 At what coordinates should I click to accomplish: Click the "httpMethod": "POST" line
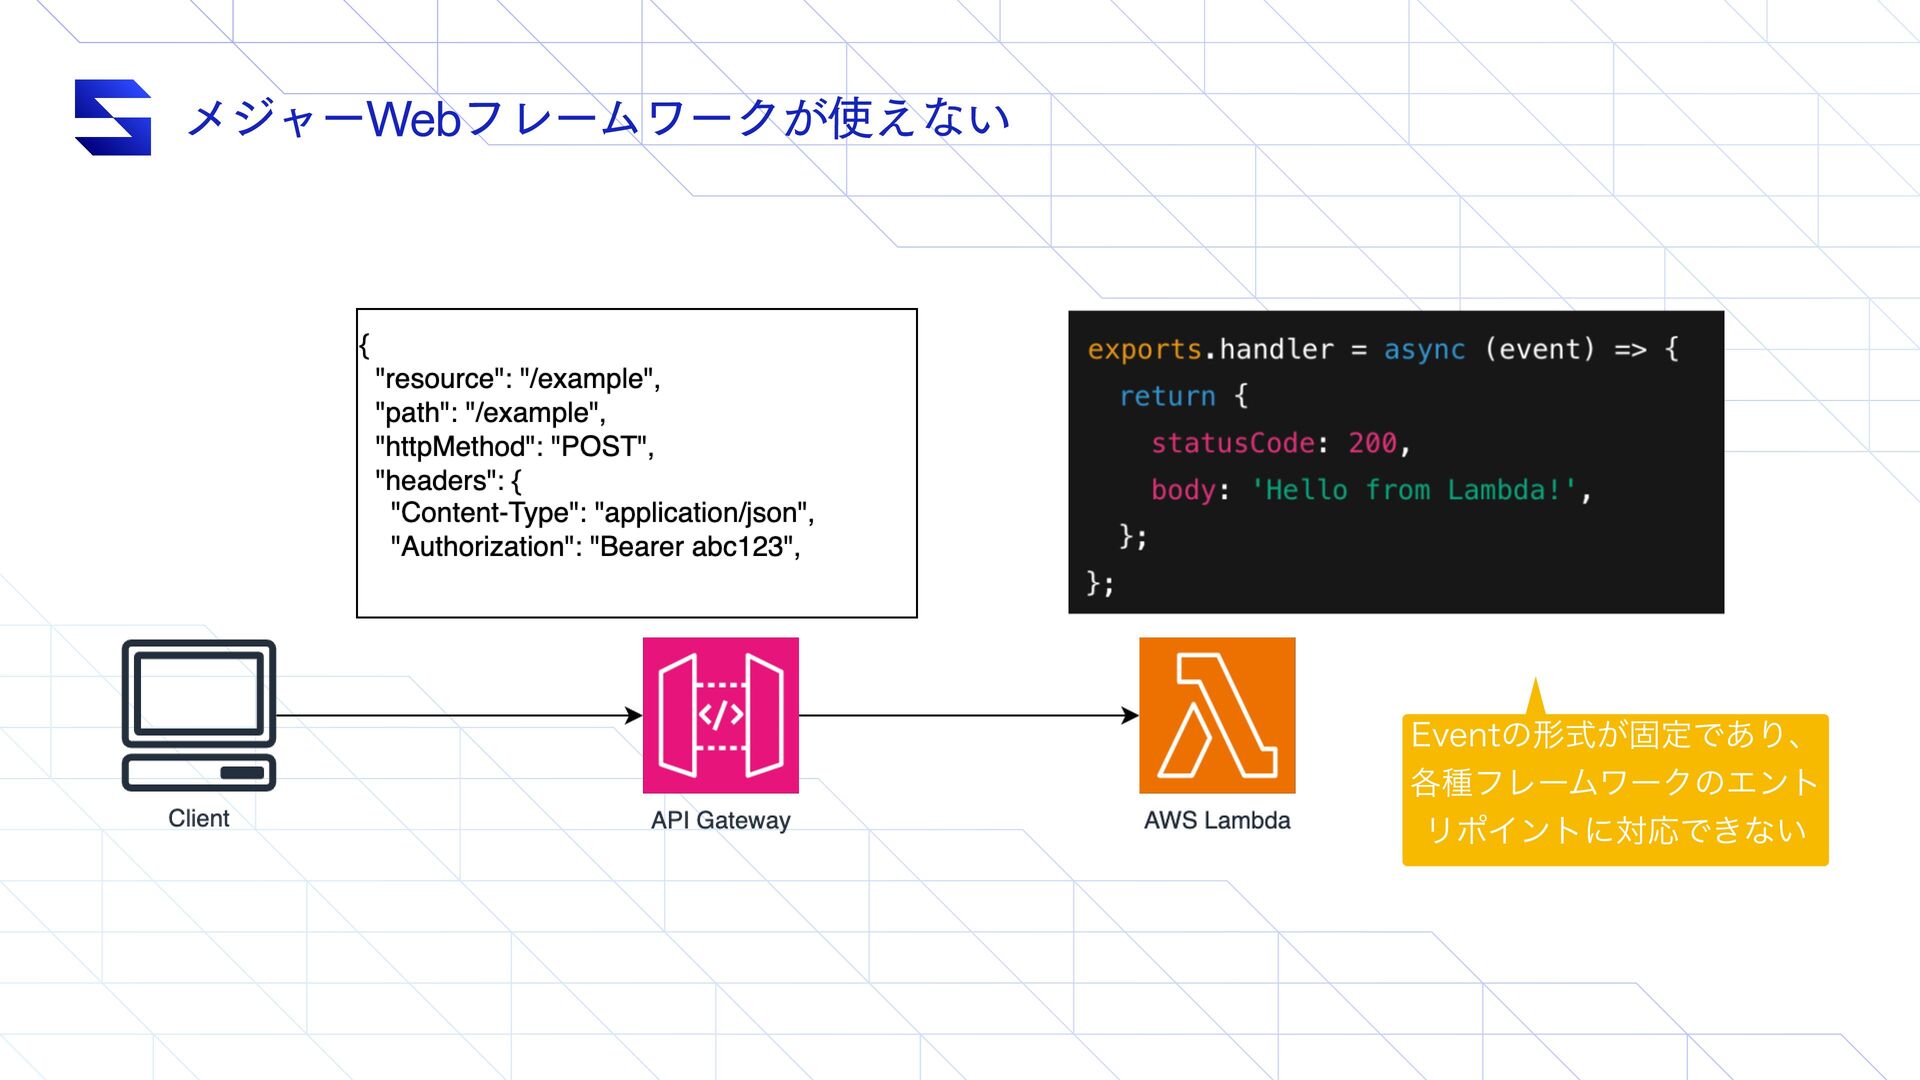pyautogui.click(x=514, y=446)
